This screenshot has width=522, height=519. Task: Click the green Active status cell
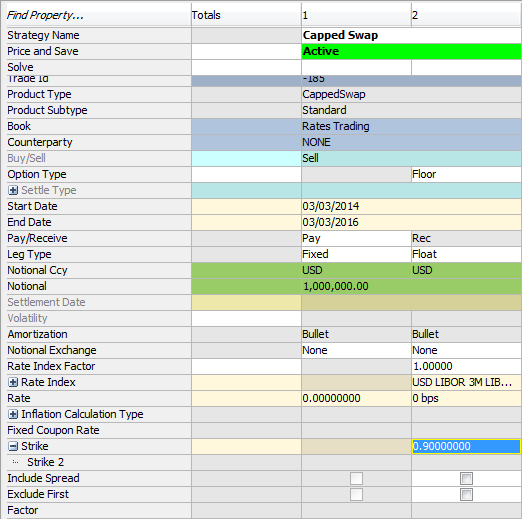click(x=411, y=51)
